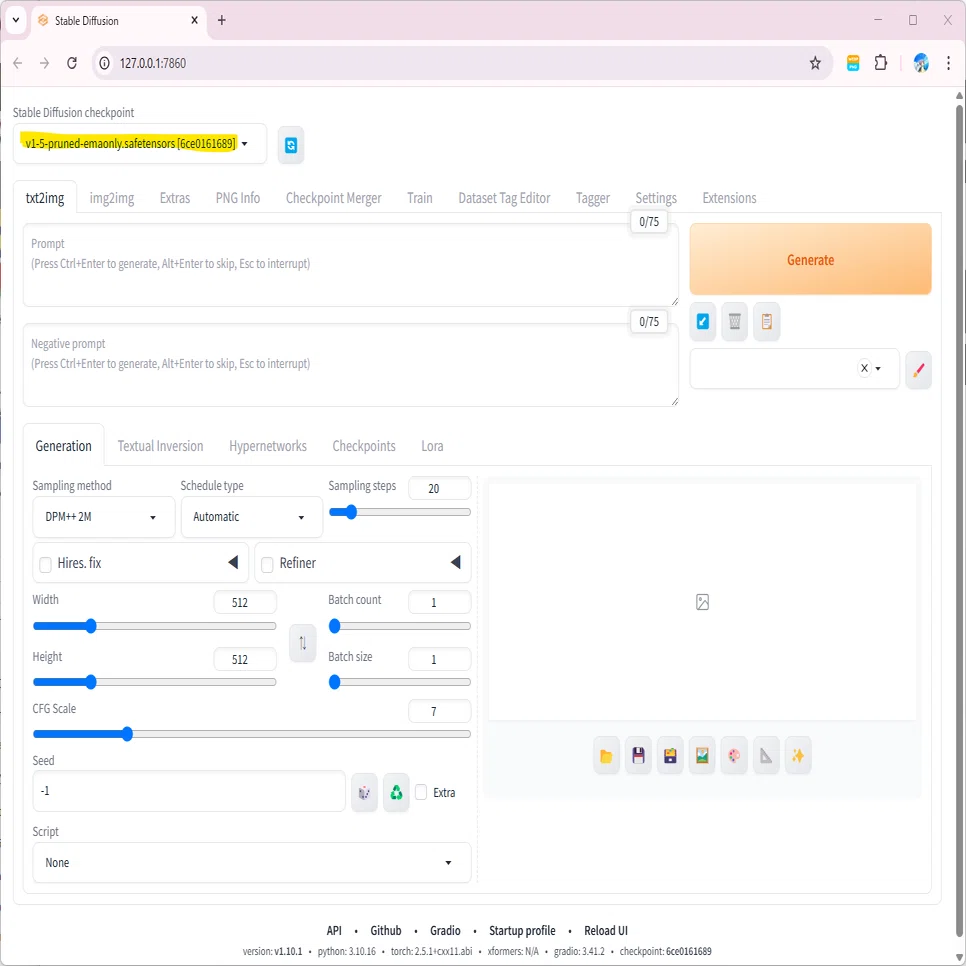Apply selected styles clipboard icon
Viewport: 966px width, 966px height.
(x=766, y=322)
